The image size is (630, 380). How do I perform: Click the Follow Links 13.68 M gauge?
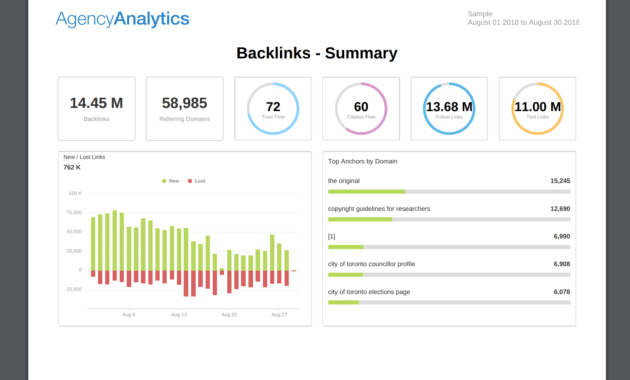point(449,108)
